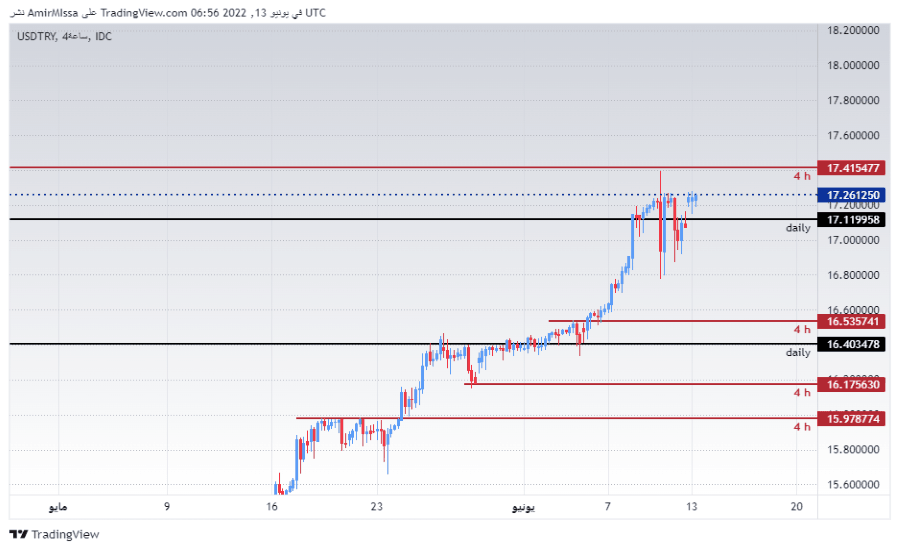Image resolution: width=900 pixels, height=550 pixels.
Task: Click the 18.200000 price axis value
Action: (853, 30)
